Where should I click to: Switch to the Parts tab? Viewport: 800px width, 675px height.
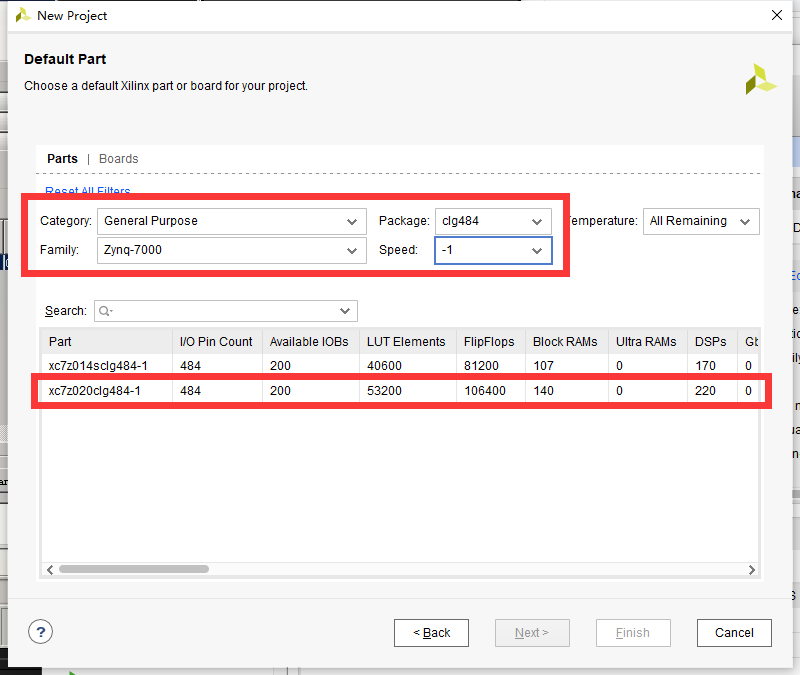[x=62, y=159]
